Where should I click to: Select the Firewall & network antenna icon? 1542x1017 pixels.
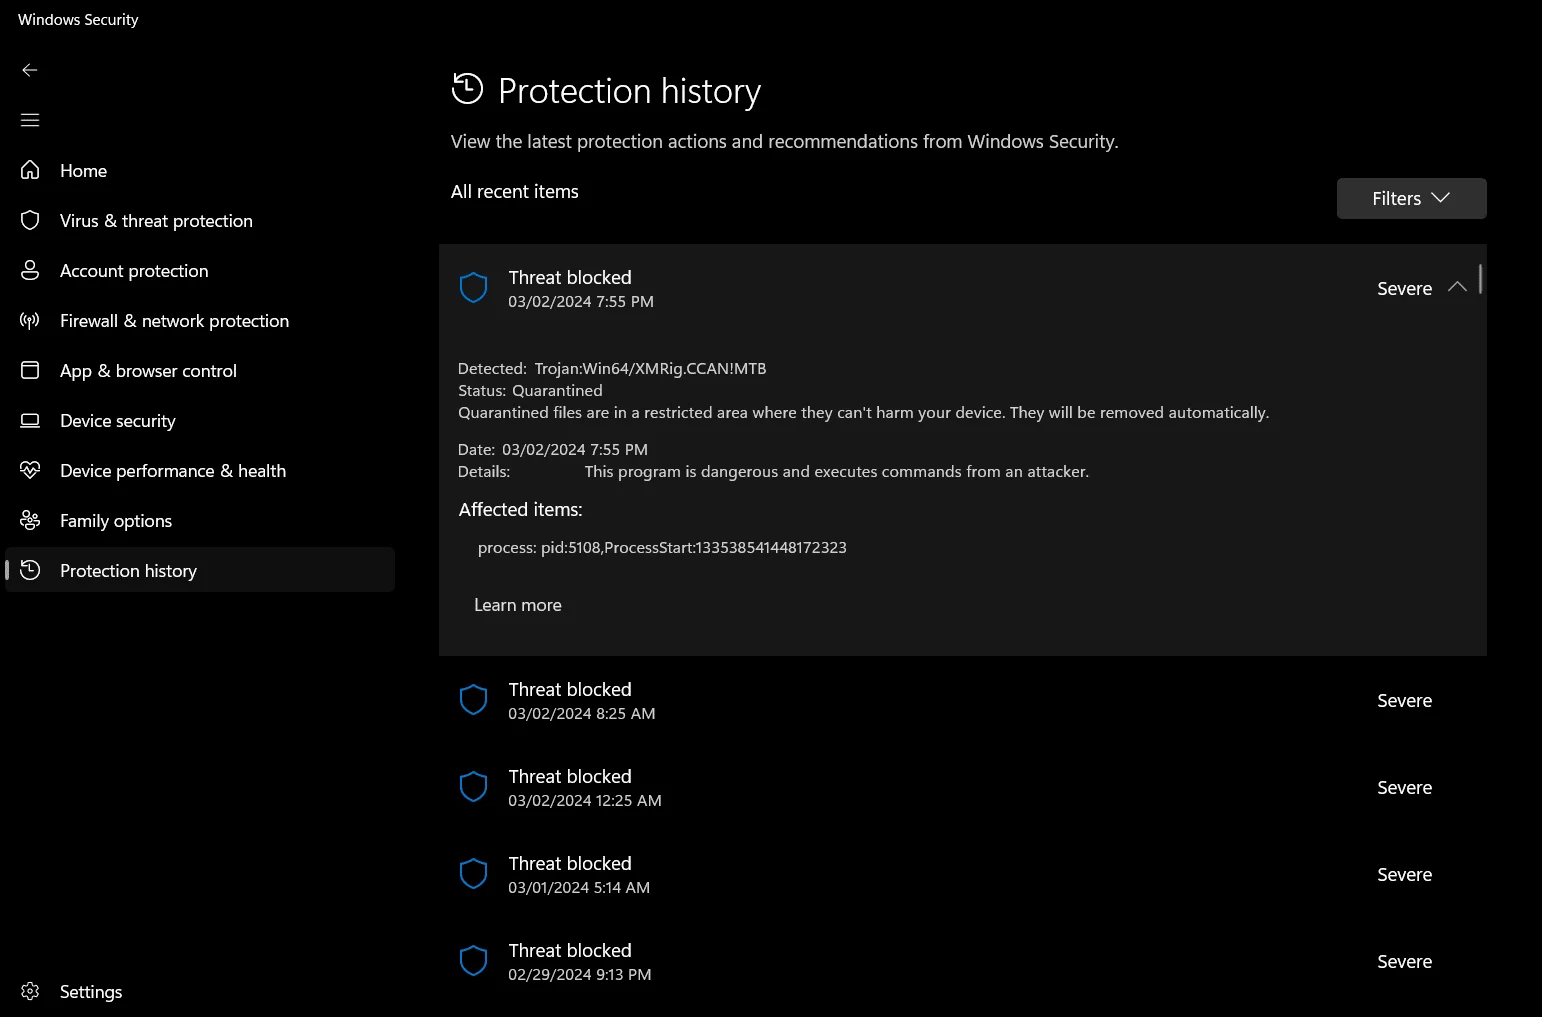pos(30,320)
